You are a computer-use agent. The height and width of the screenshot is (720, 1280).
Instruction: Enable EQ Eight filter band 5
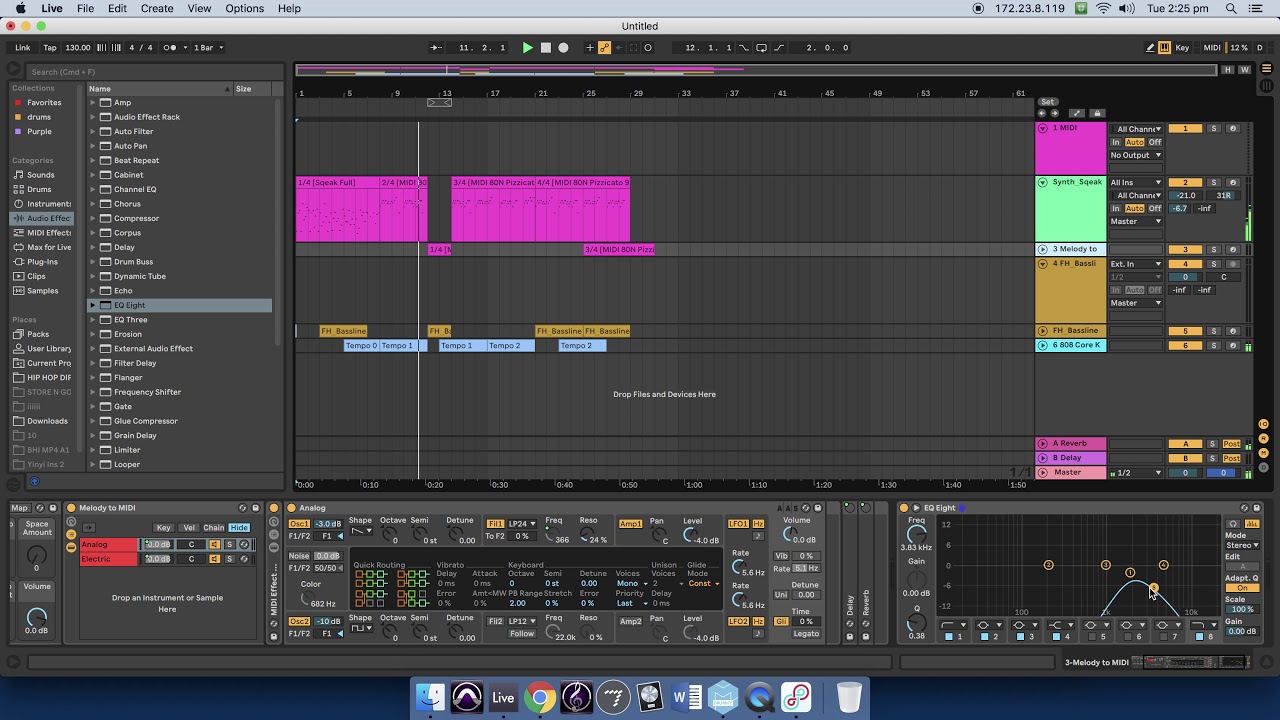[x=1093, y=637]
